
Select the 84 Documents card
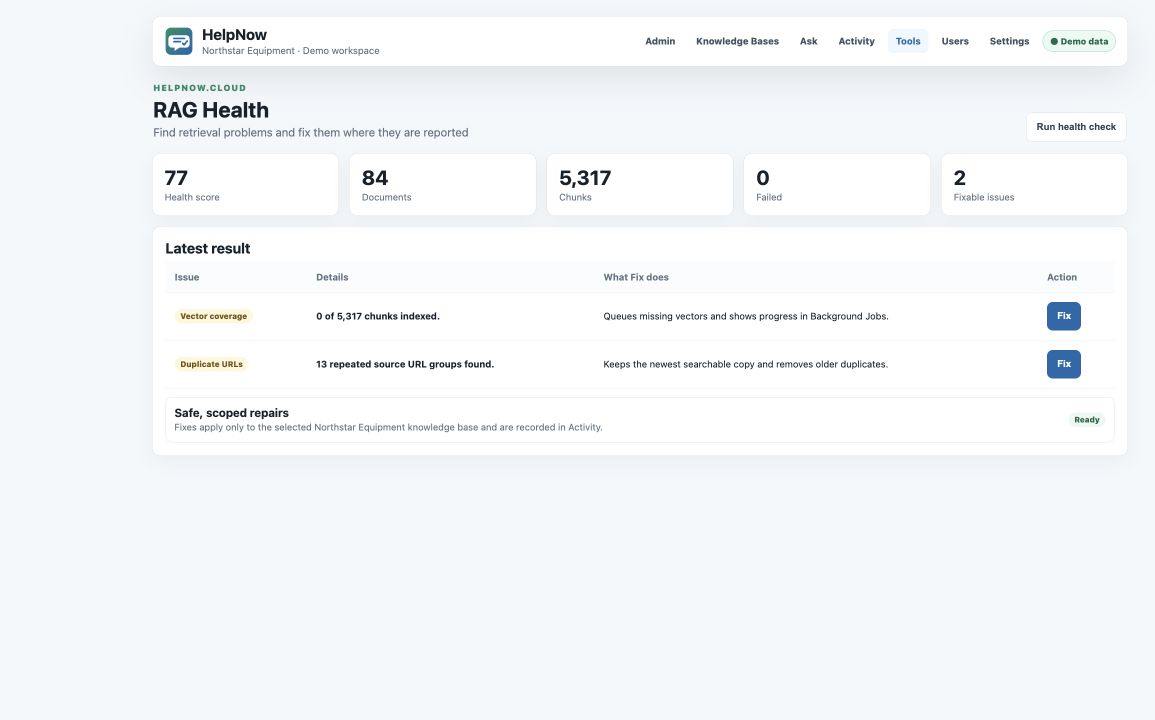443,185
